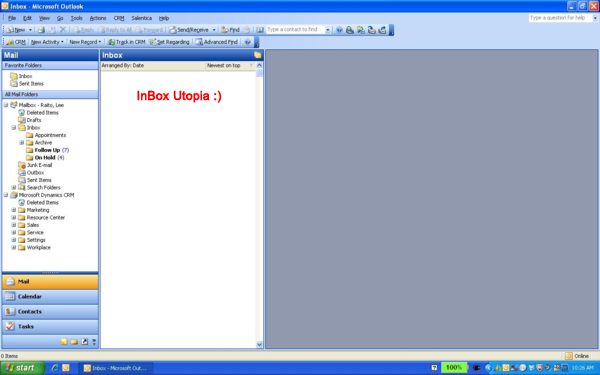Image resolution: width=600 pixels, height=375 pixels.
Task: Expand the Resource Center folder
Action: (x=14, y=217)
